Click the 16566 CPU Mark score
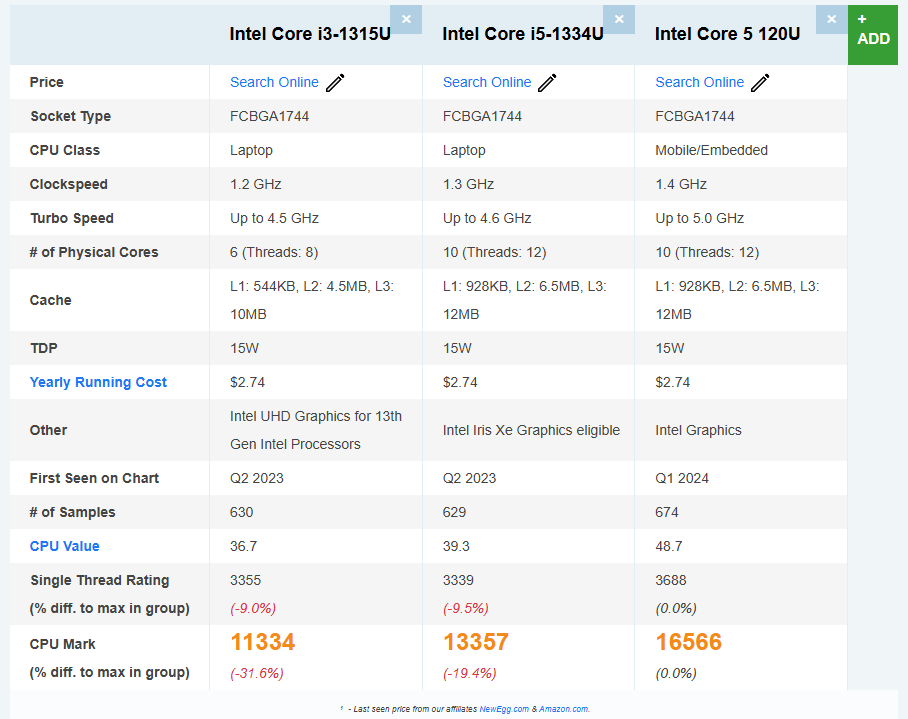The width and height of the screenshot is (908, 719). 689,642
